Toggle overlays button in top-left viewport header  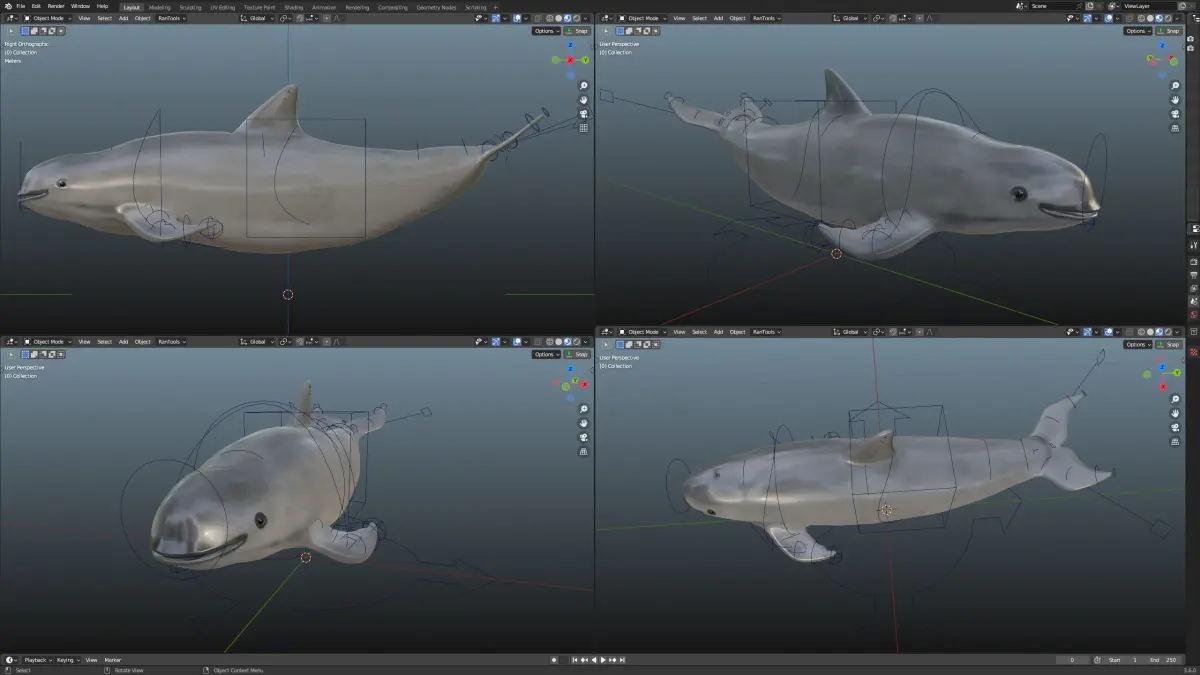coord(517,18)
